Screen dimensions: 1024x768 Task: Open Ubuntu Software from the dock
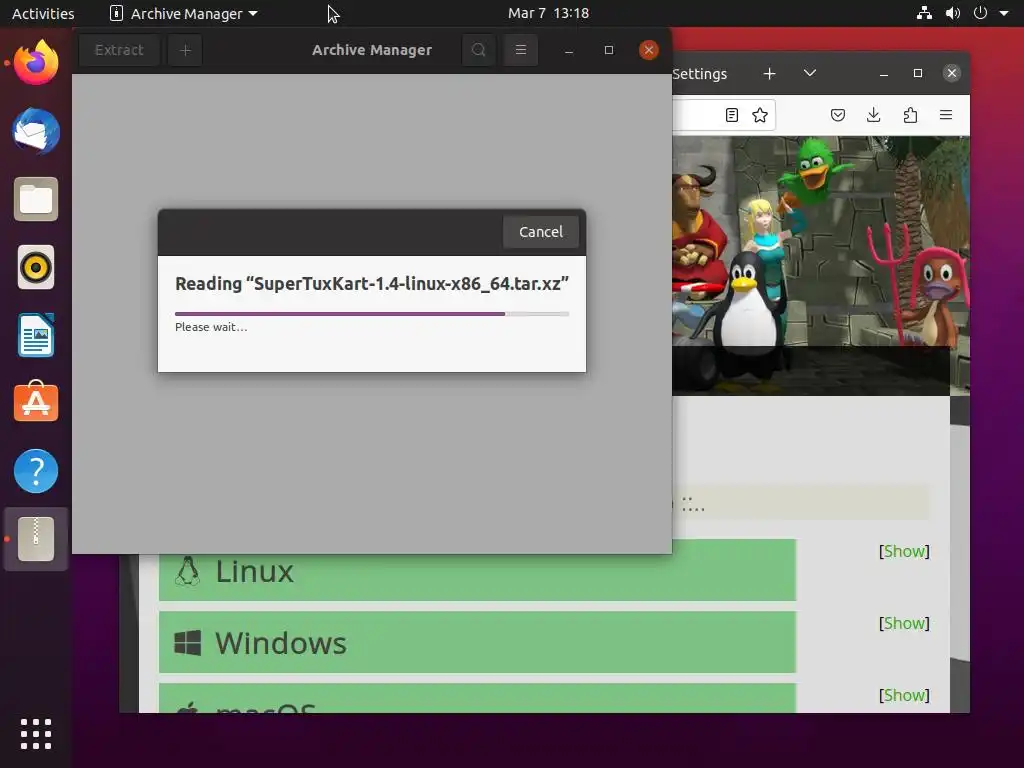click(x=36, y=403)
